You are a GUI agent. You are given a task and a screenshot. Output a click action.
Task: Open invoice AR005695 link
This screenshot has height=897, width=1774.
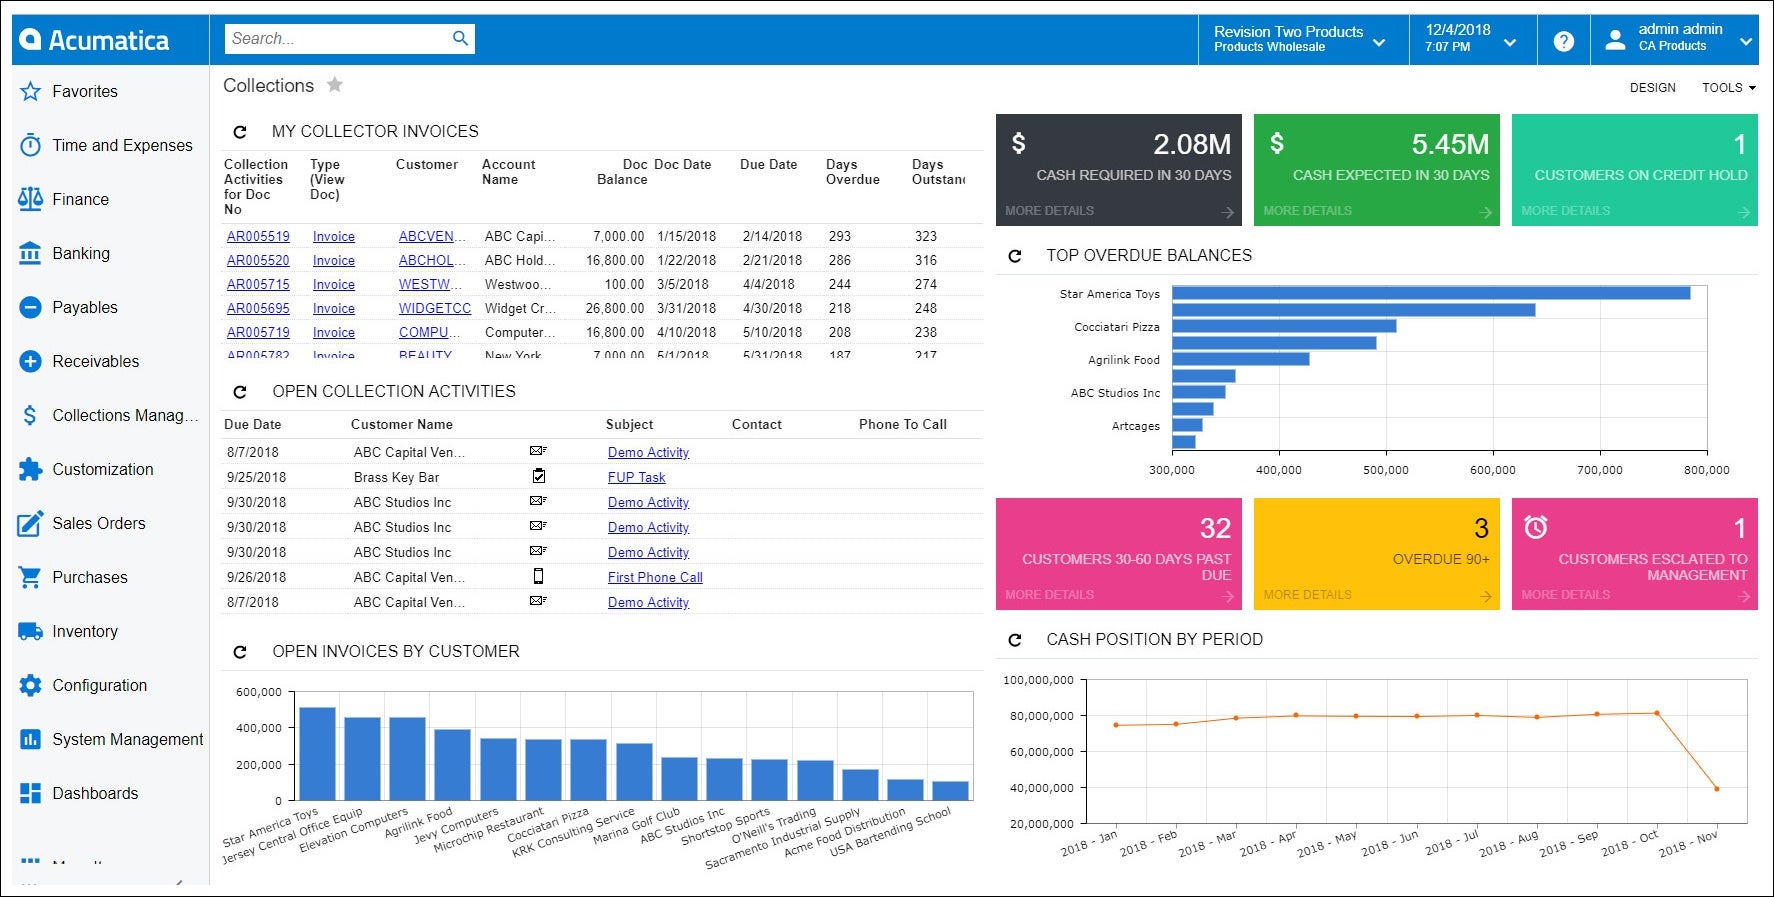tap(258, 308)
